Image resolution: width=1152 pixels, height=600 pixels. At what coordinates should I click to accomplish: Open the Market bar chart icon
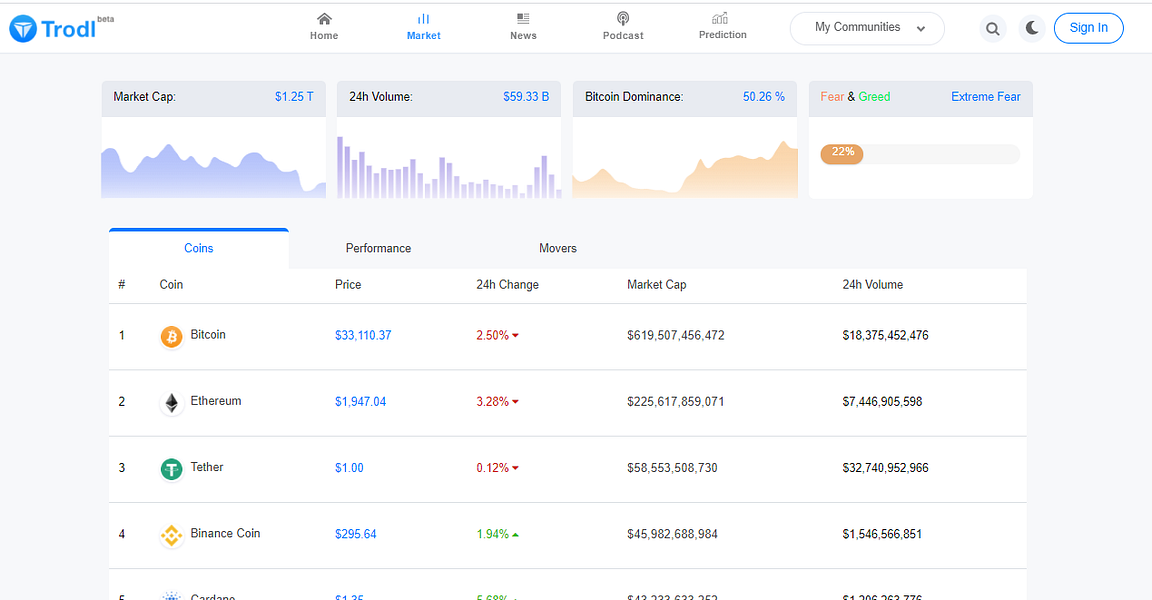(423, 18)
